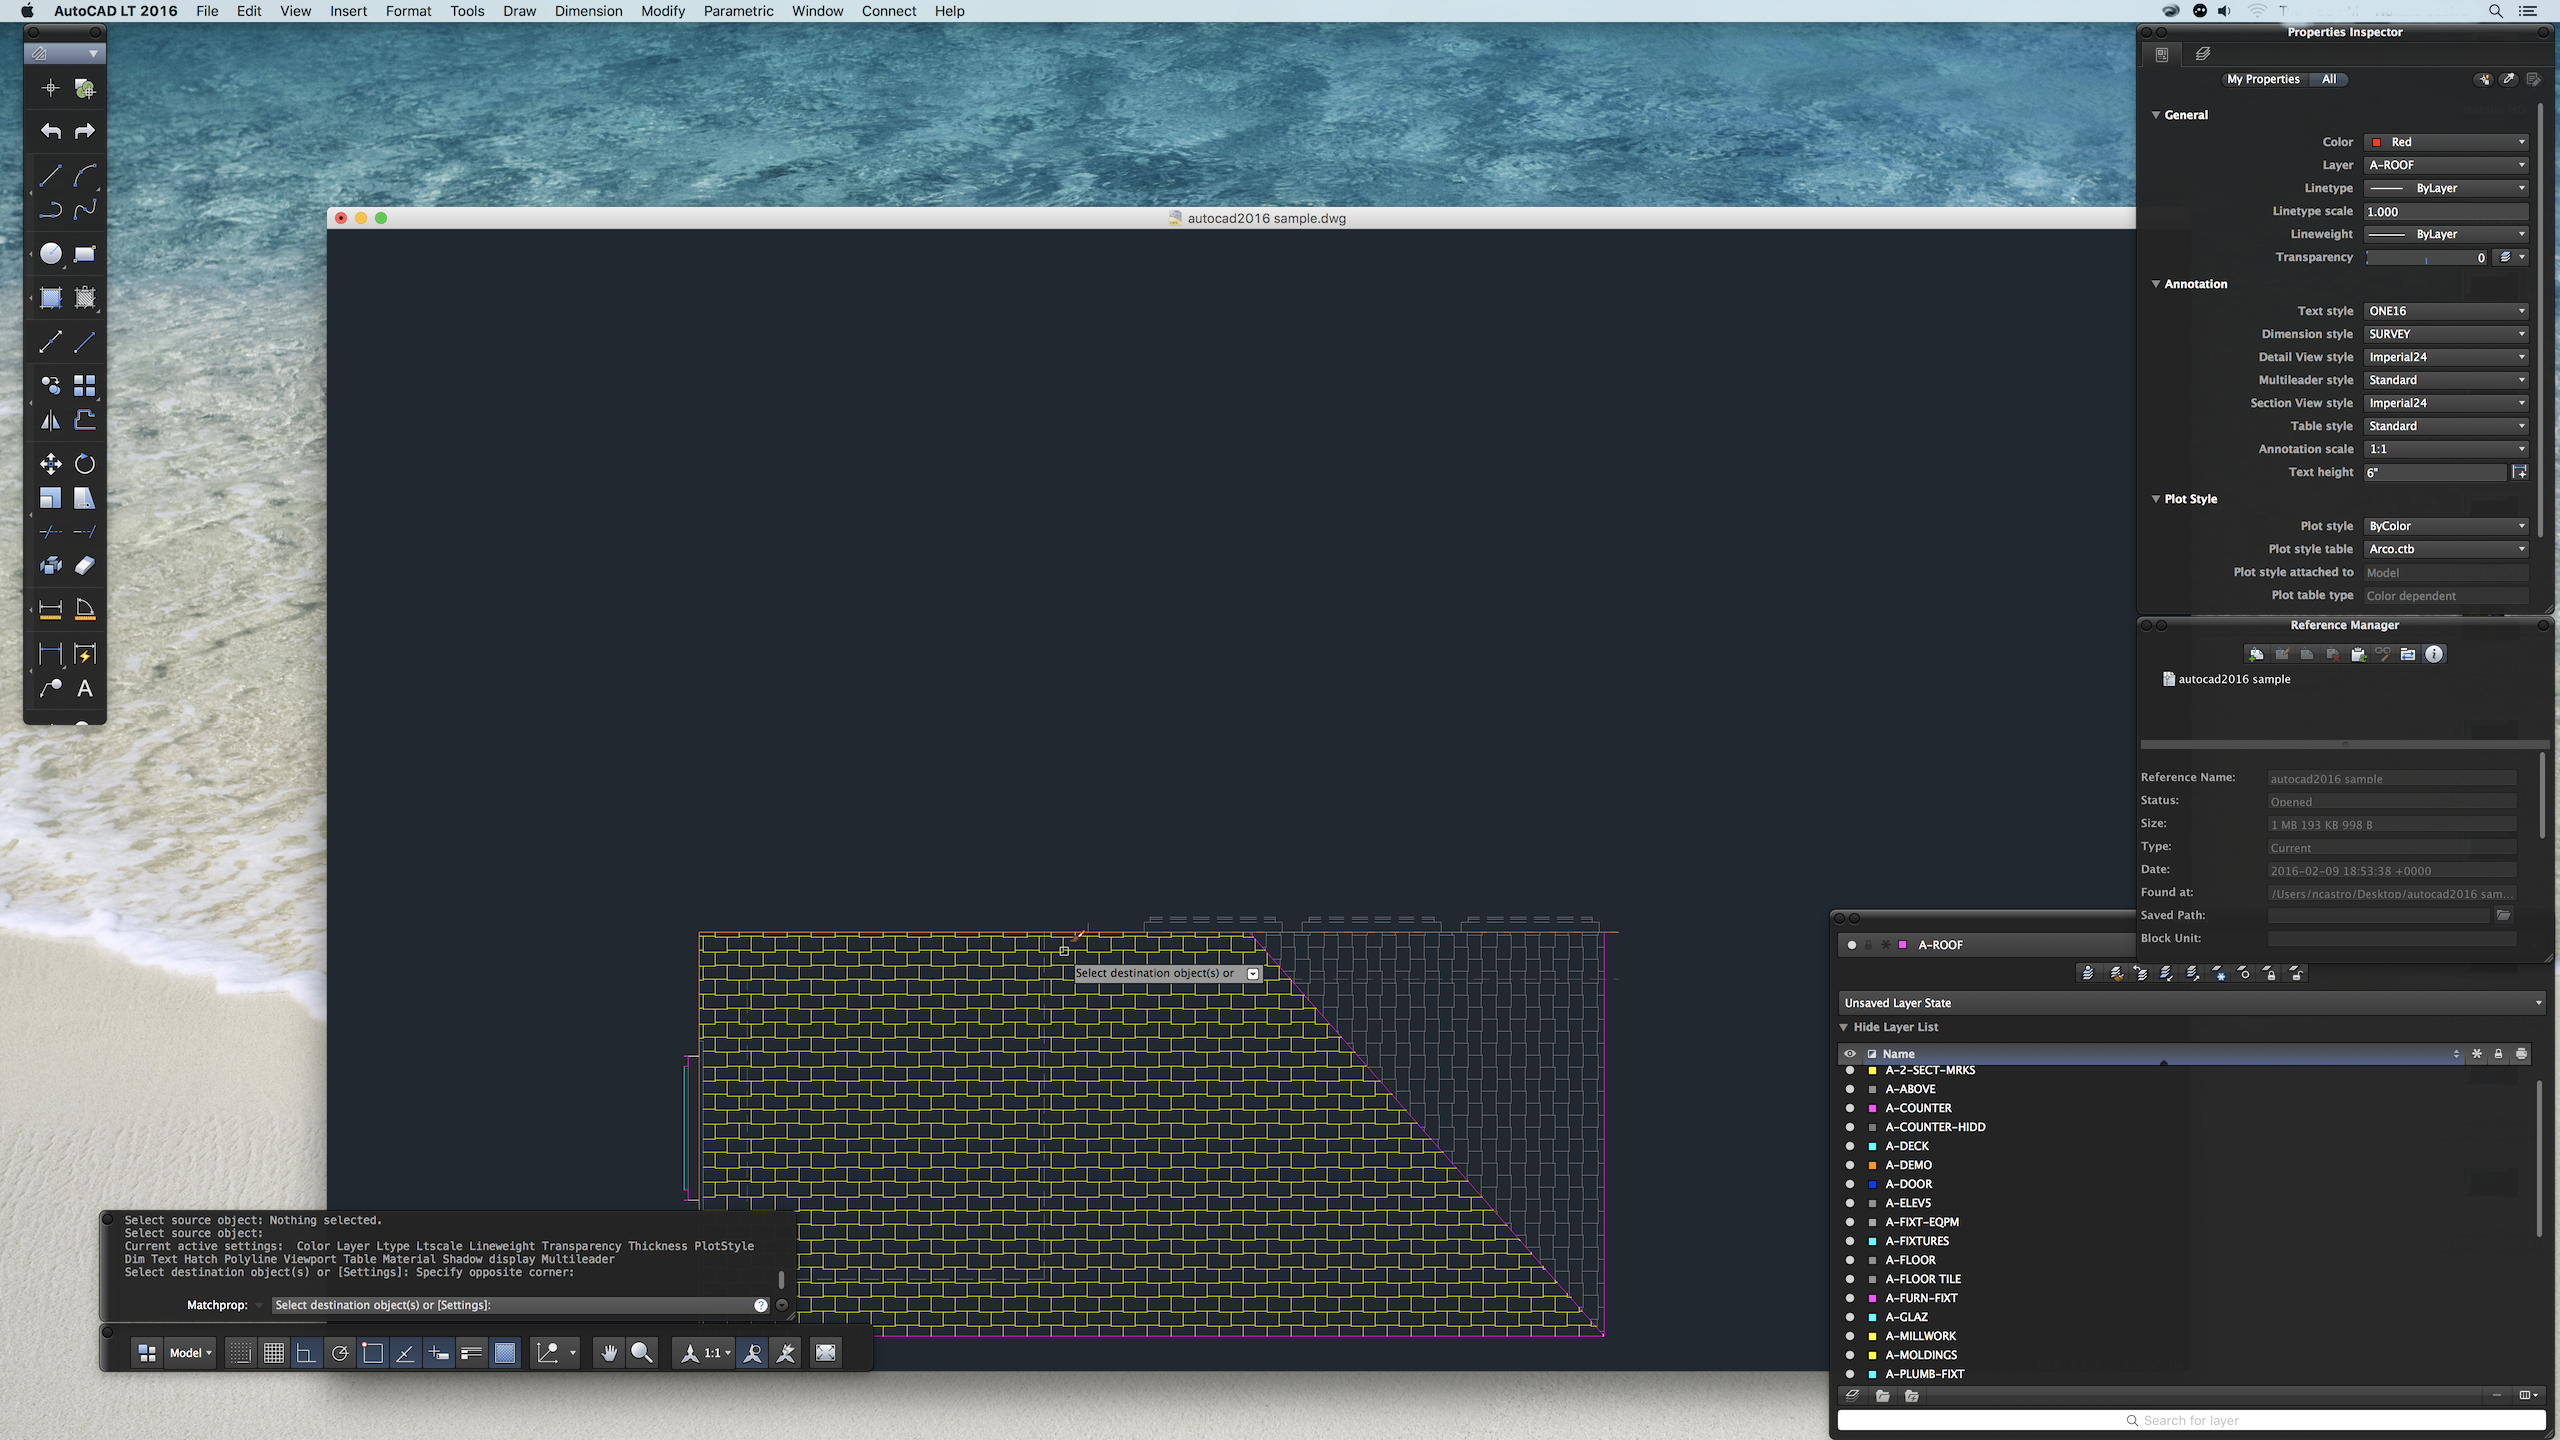The width and height of the screenshot is (2560, 1440).
Task: Collapse the Hide Layer List expander
Action: pyautogui.click(x=1844, y=1027)
